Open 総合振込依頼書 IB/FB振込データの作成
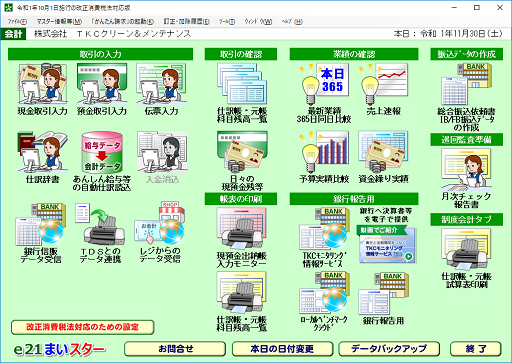Screen dimensions: 512x363 click(466, 97)
